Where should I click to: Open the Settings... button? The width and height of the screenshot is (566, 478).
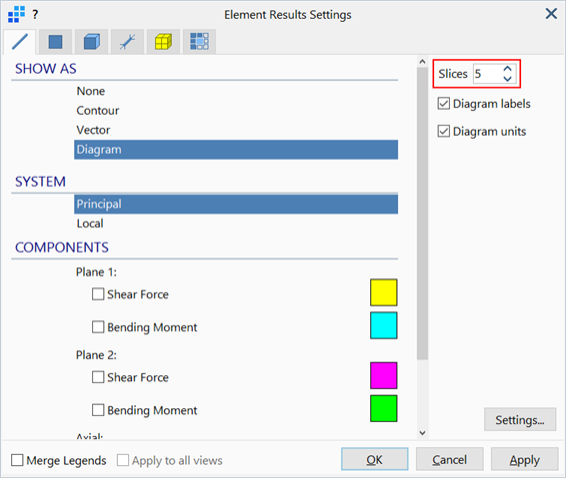[520, 420]
